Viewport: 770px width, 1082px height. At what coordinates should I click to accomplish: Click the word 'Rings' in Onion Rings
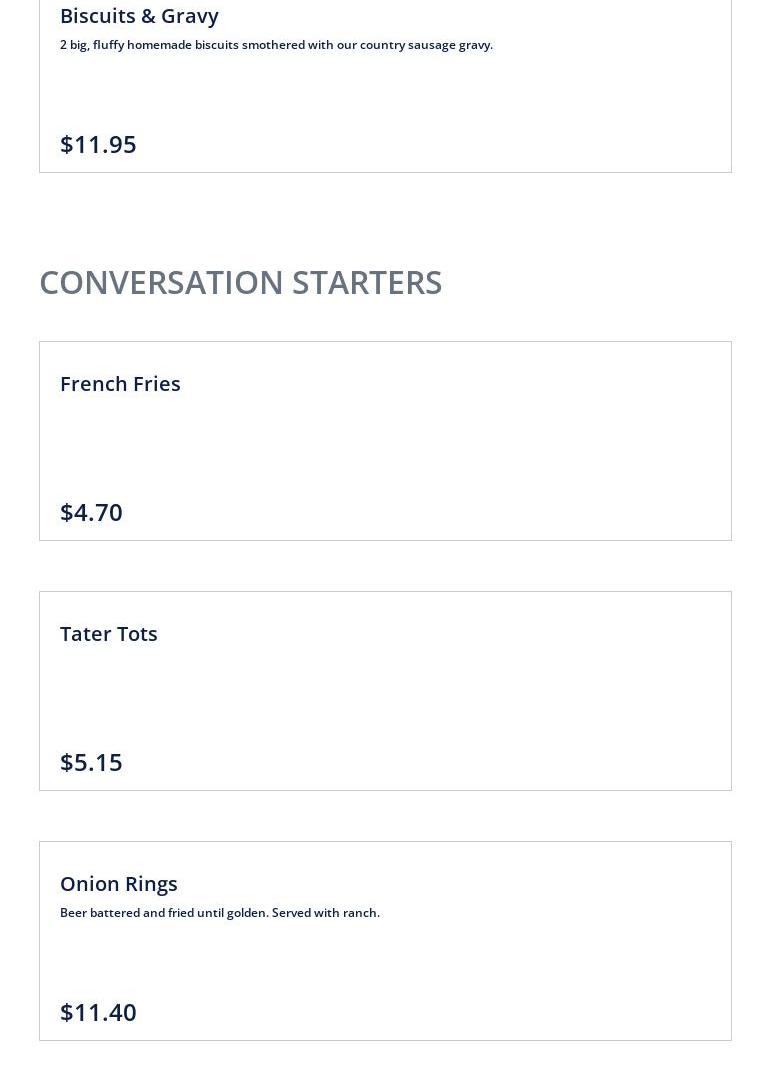150,884
